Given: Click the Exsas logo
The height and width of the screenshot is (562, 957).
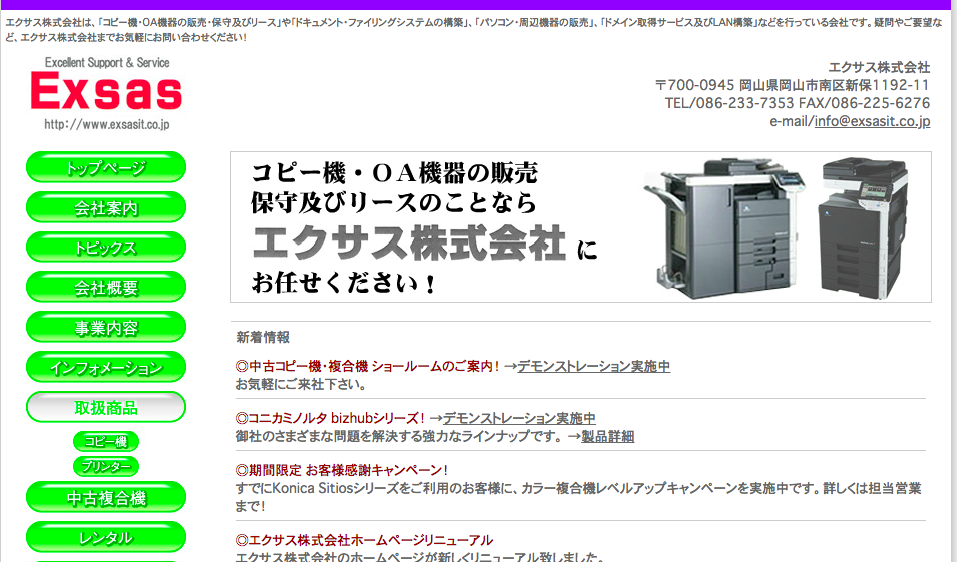Looking at the screenshot, I should [106, 92].
